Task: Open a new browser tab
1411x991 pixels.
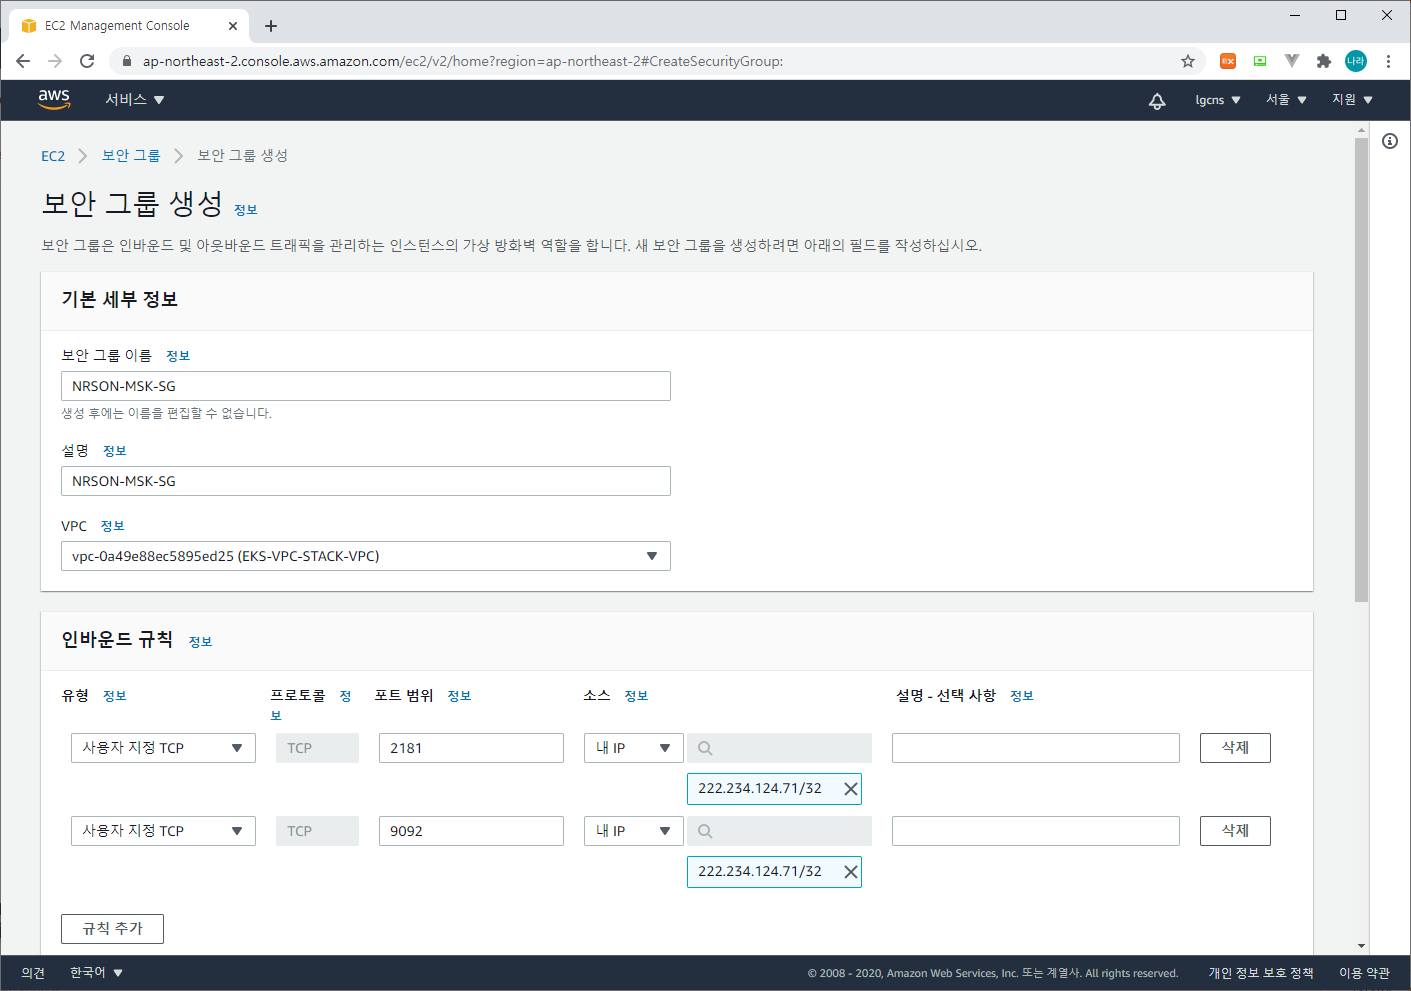Action: click(271, 26)
